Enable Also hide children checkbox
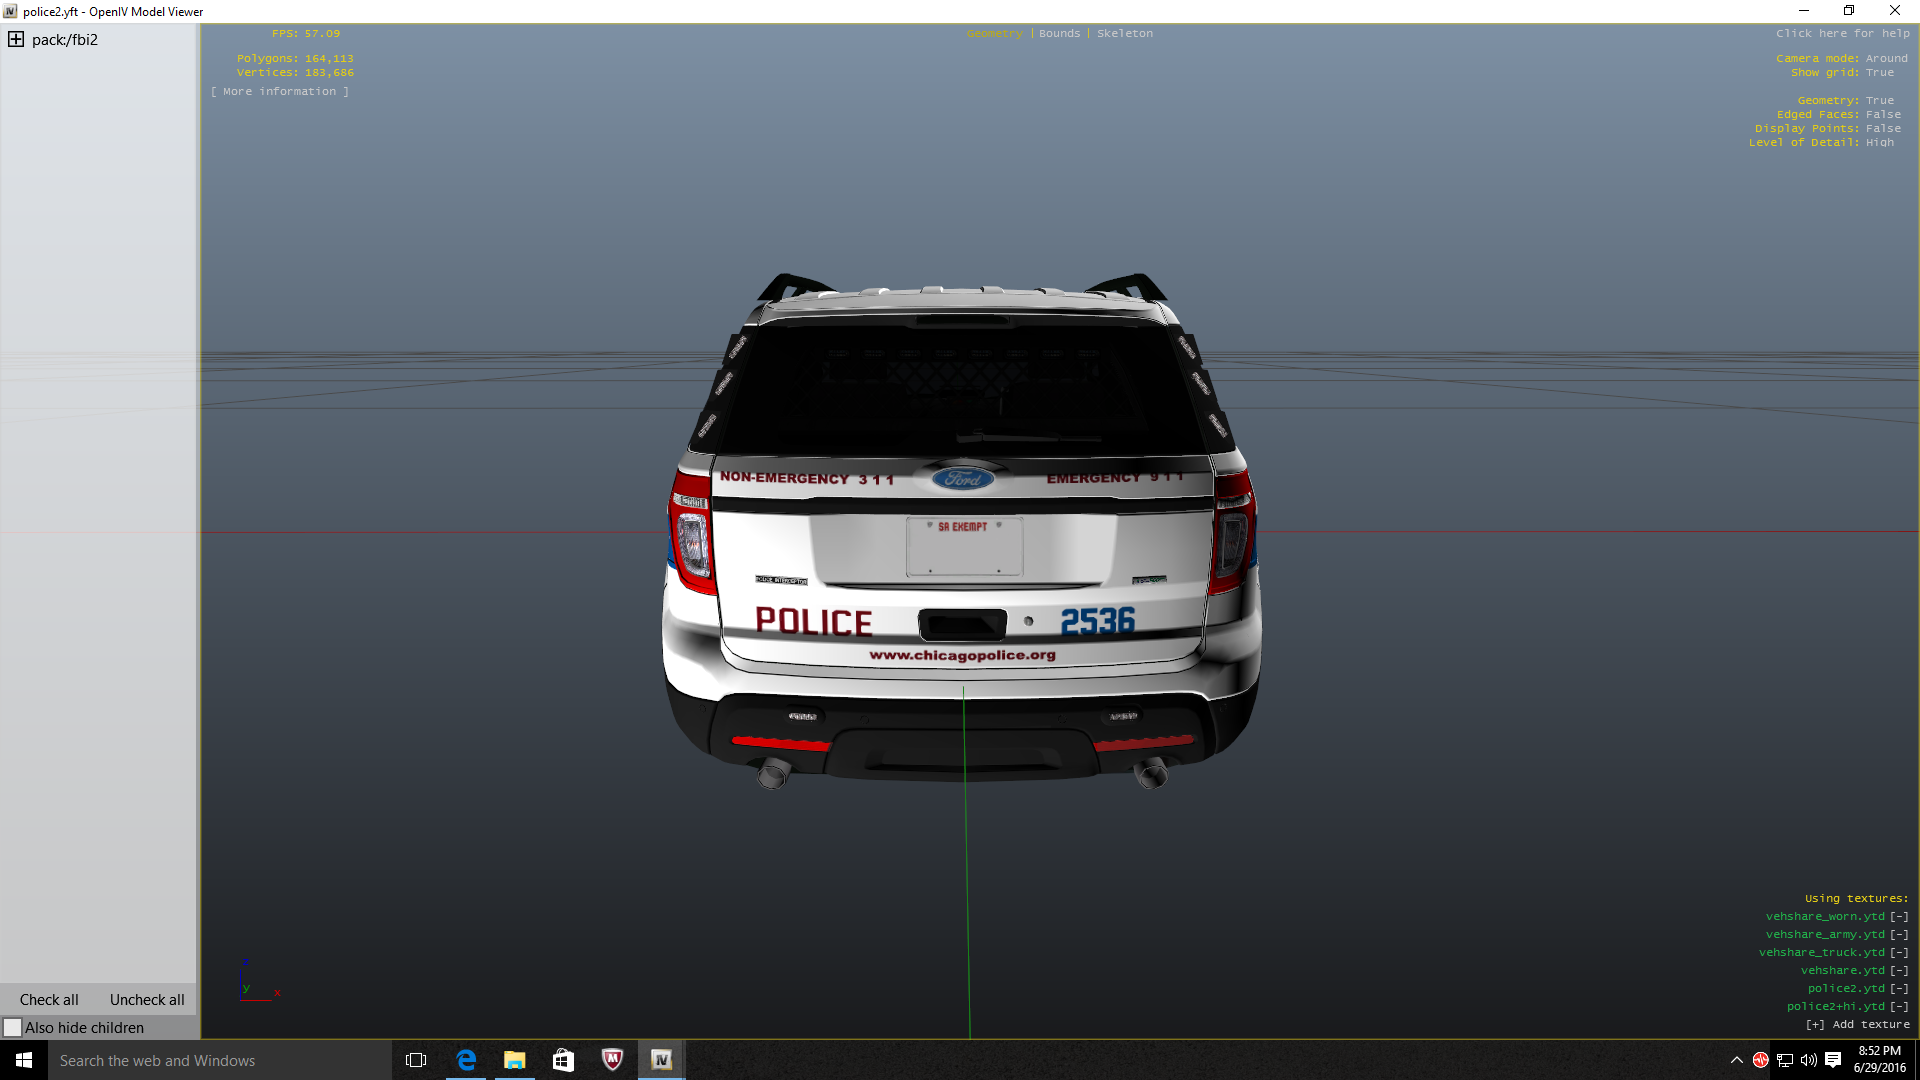The height and width of the screenshot is (1080, 1920). click(13, 1028)
